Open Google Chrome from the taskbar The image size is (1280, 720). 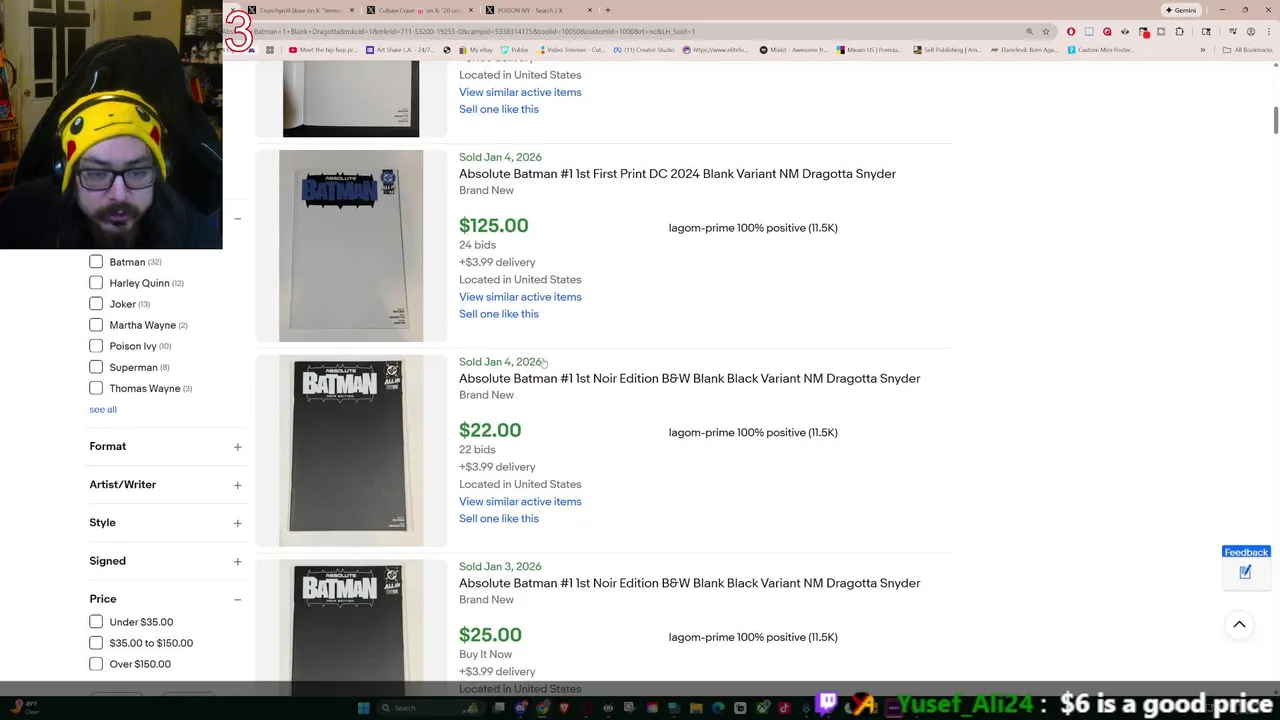point(542,708)
